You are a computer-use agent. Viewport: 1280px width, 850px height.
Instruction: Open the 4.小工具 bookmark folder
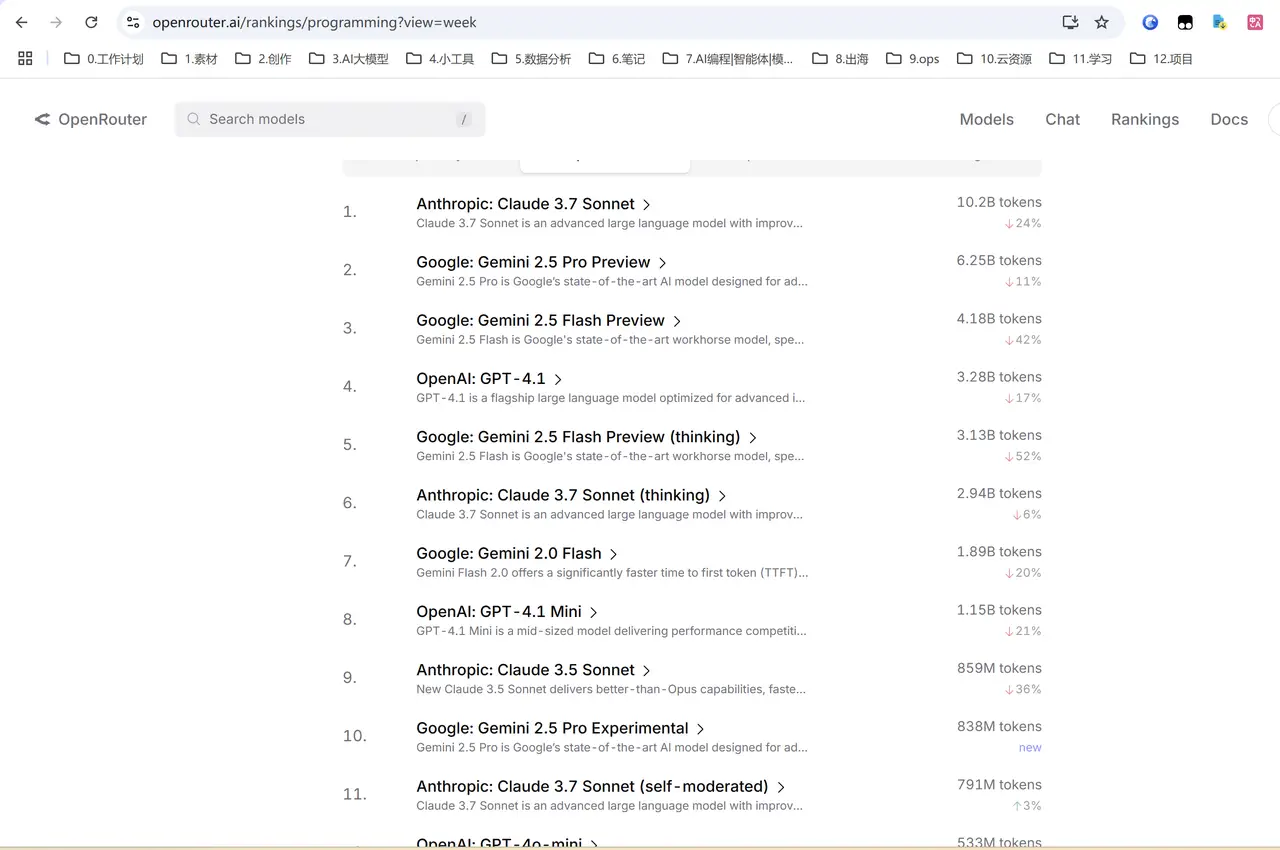pyautogui.click(x=440, y=59)
